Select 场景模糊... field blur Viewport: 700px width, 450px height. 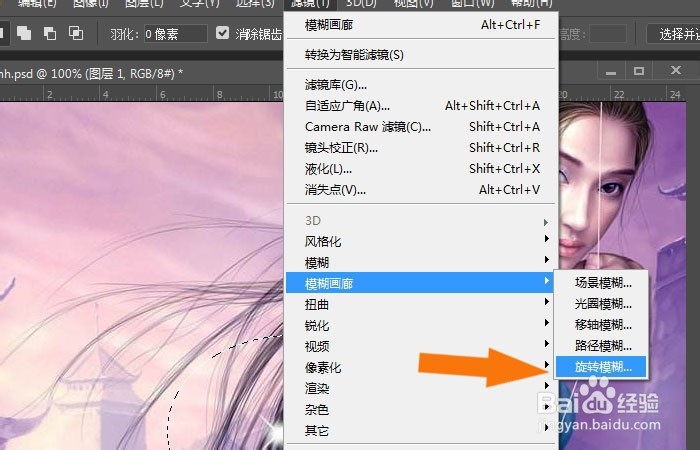coord(601,283)
